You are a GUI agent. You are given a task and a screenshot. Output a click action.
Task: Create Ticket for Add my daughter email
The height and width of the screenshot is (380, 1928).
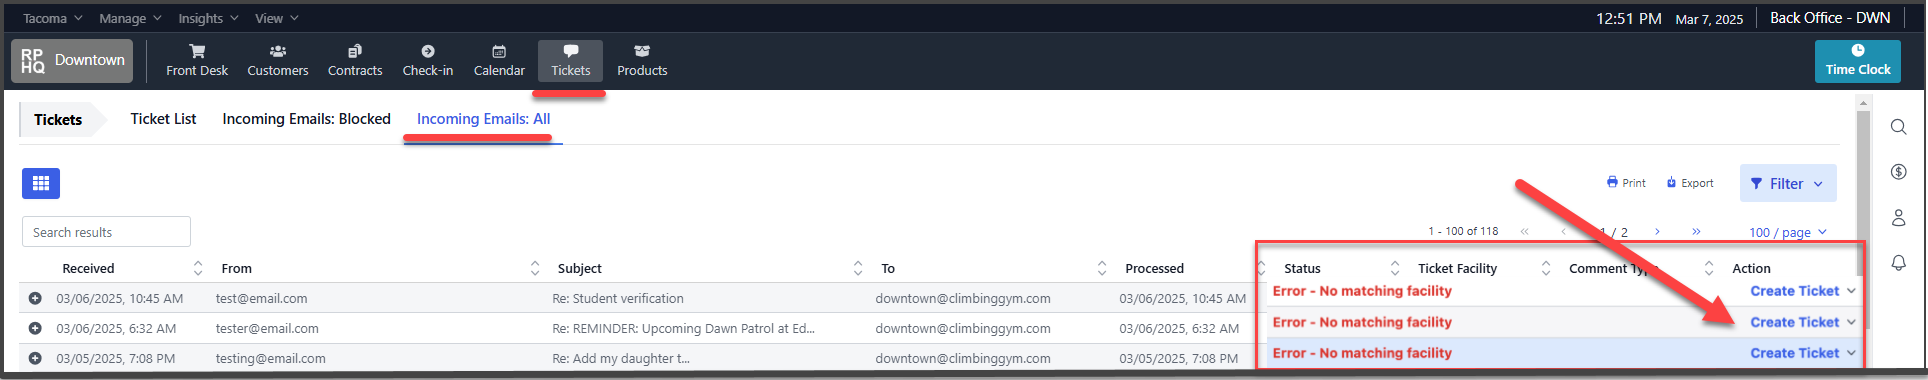pos(1794,353)
